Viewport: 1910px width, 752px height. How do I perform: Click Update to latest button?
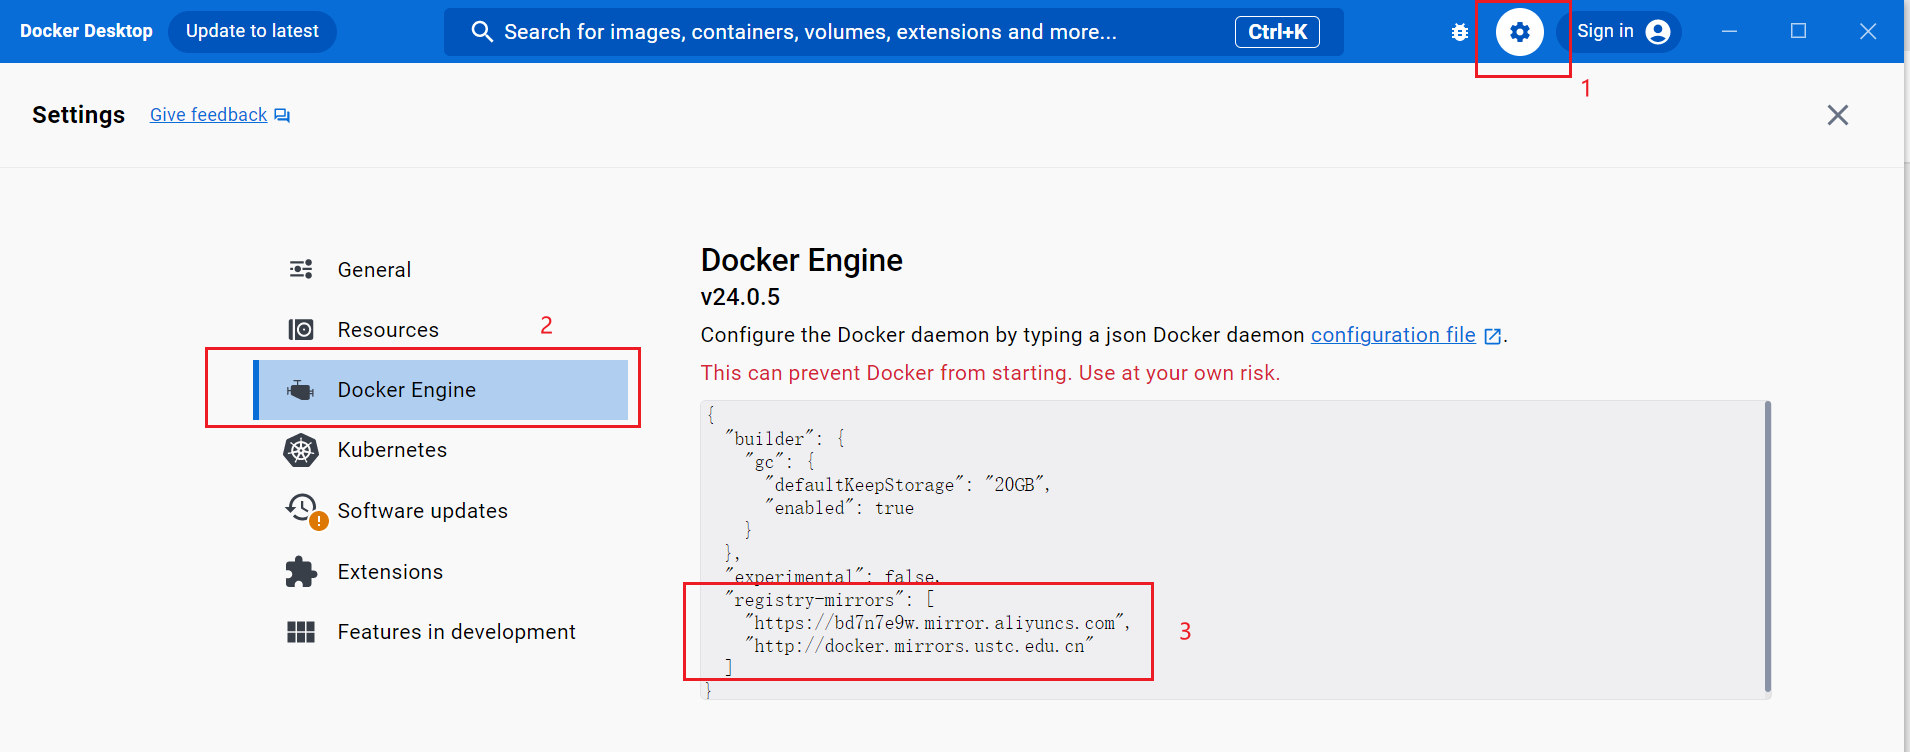click(x=252, y=31)
